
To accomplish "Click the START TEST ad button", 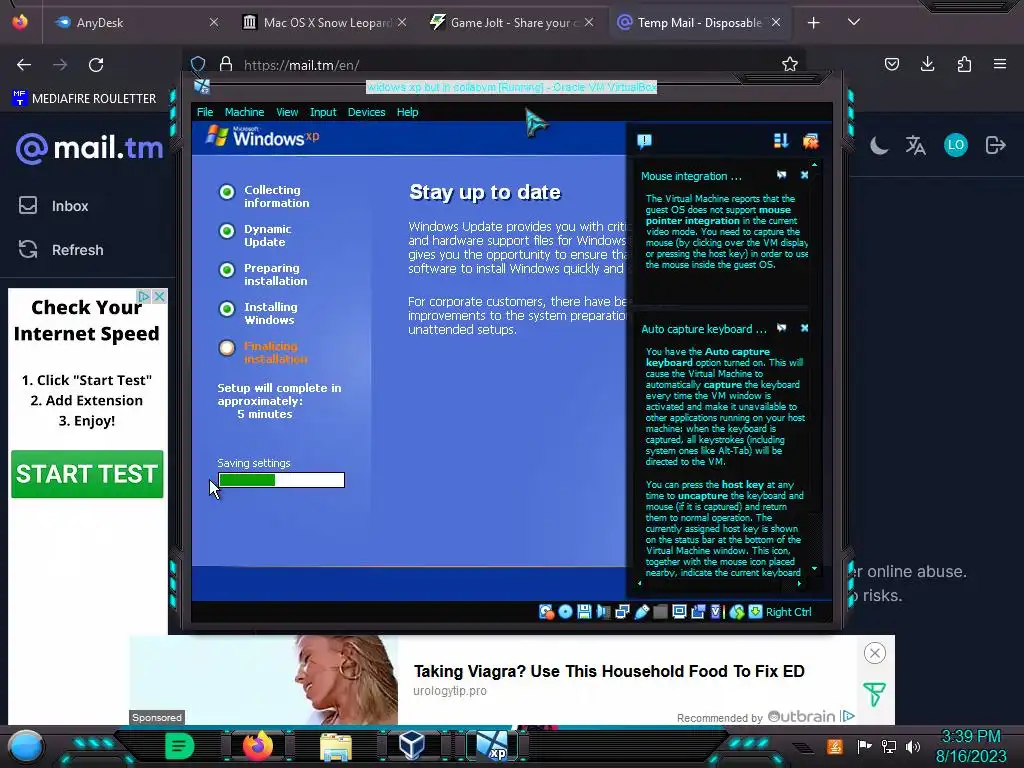I will [x=87, y=473].
